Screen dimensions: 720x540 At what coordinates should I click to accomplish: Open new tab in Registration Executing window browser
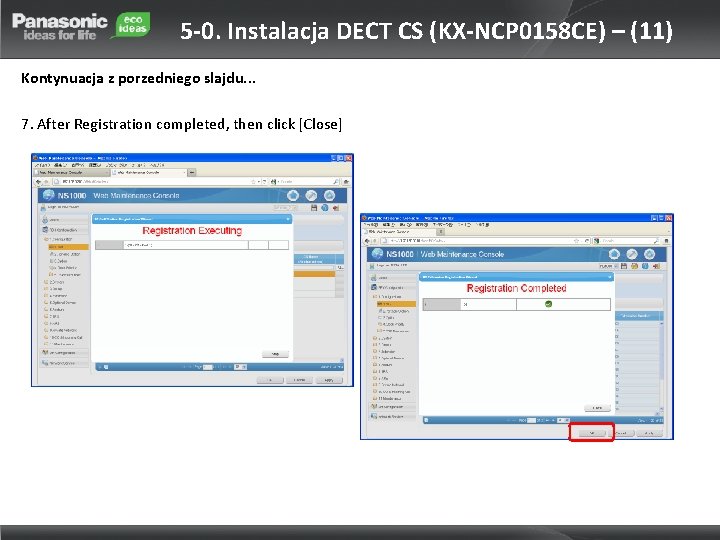point(192,173)
